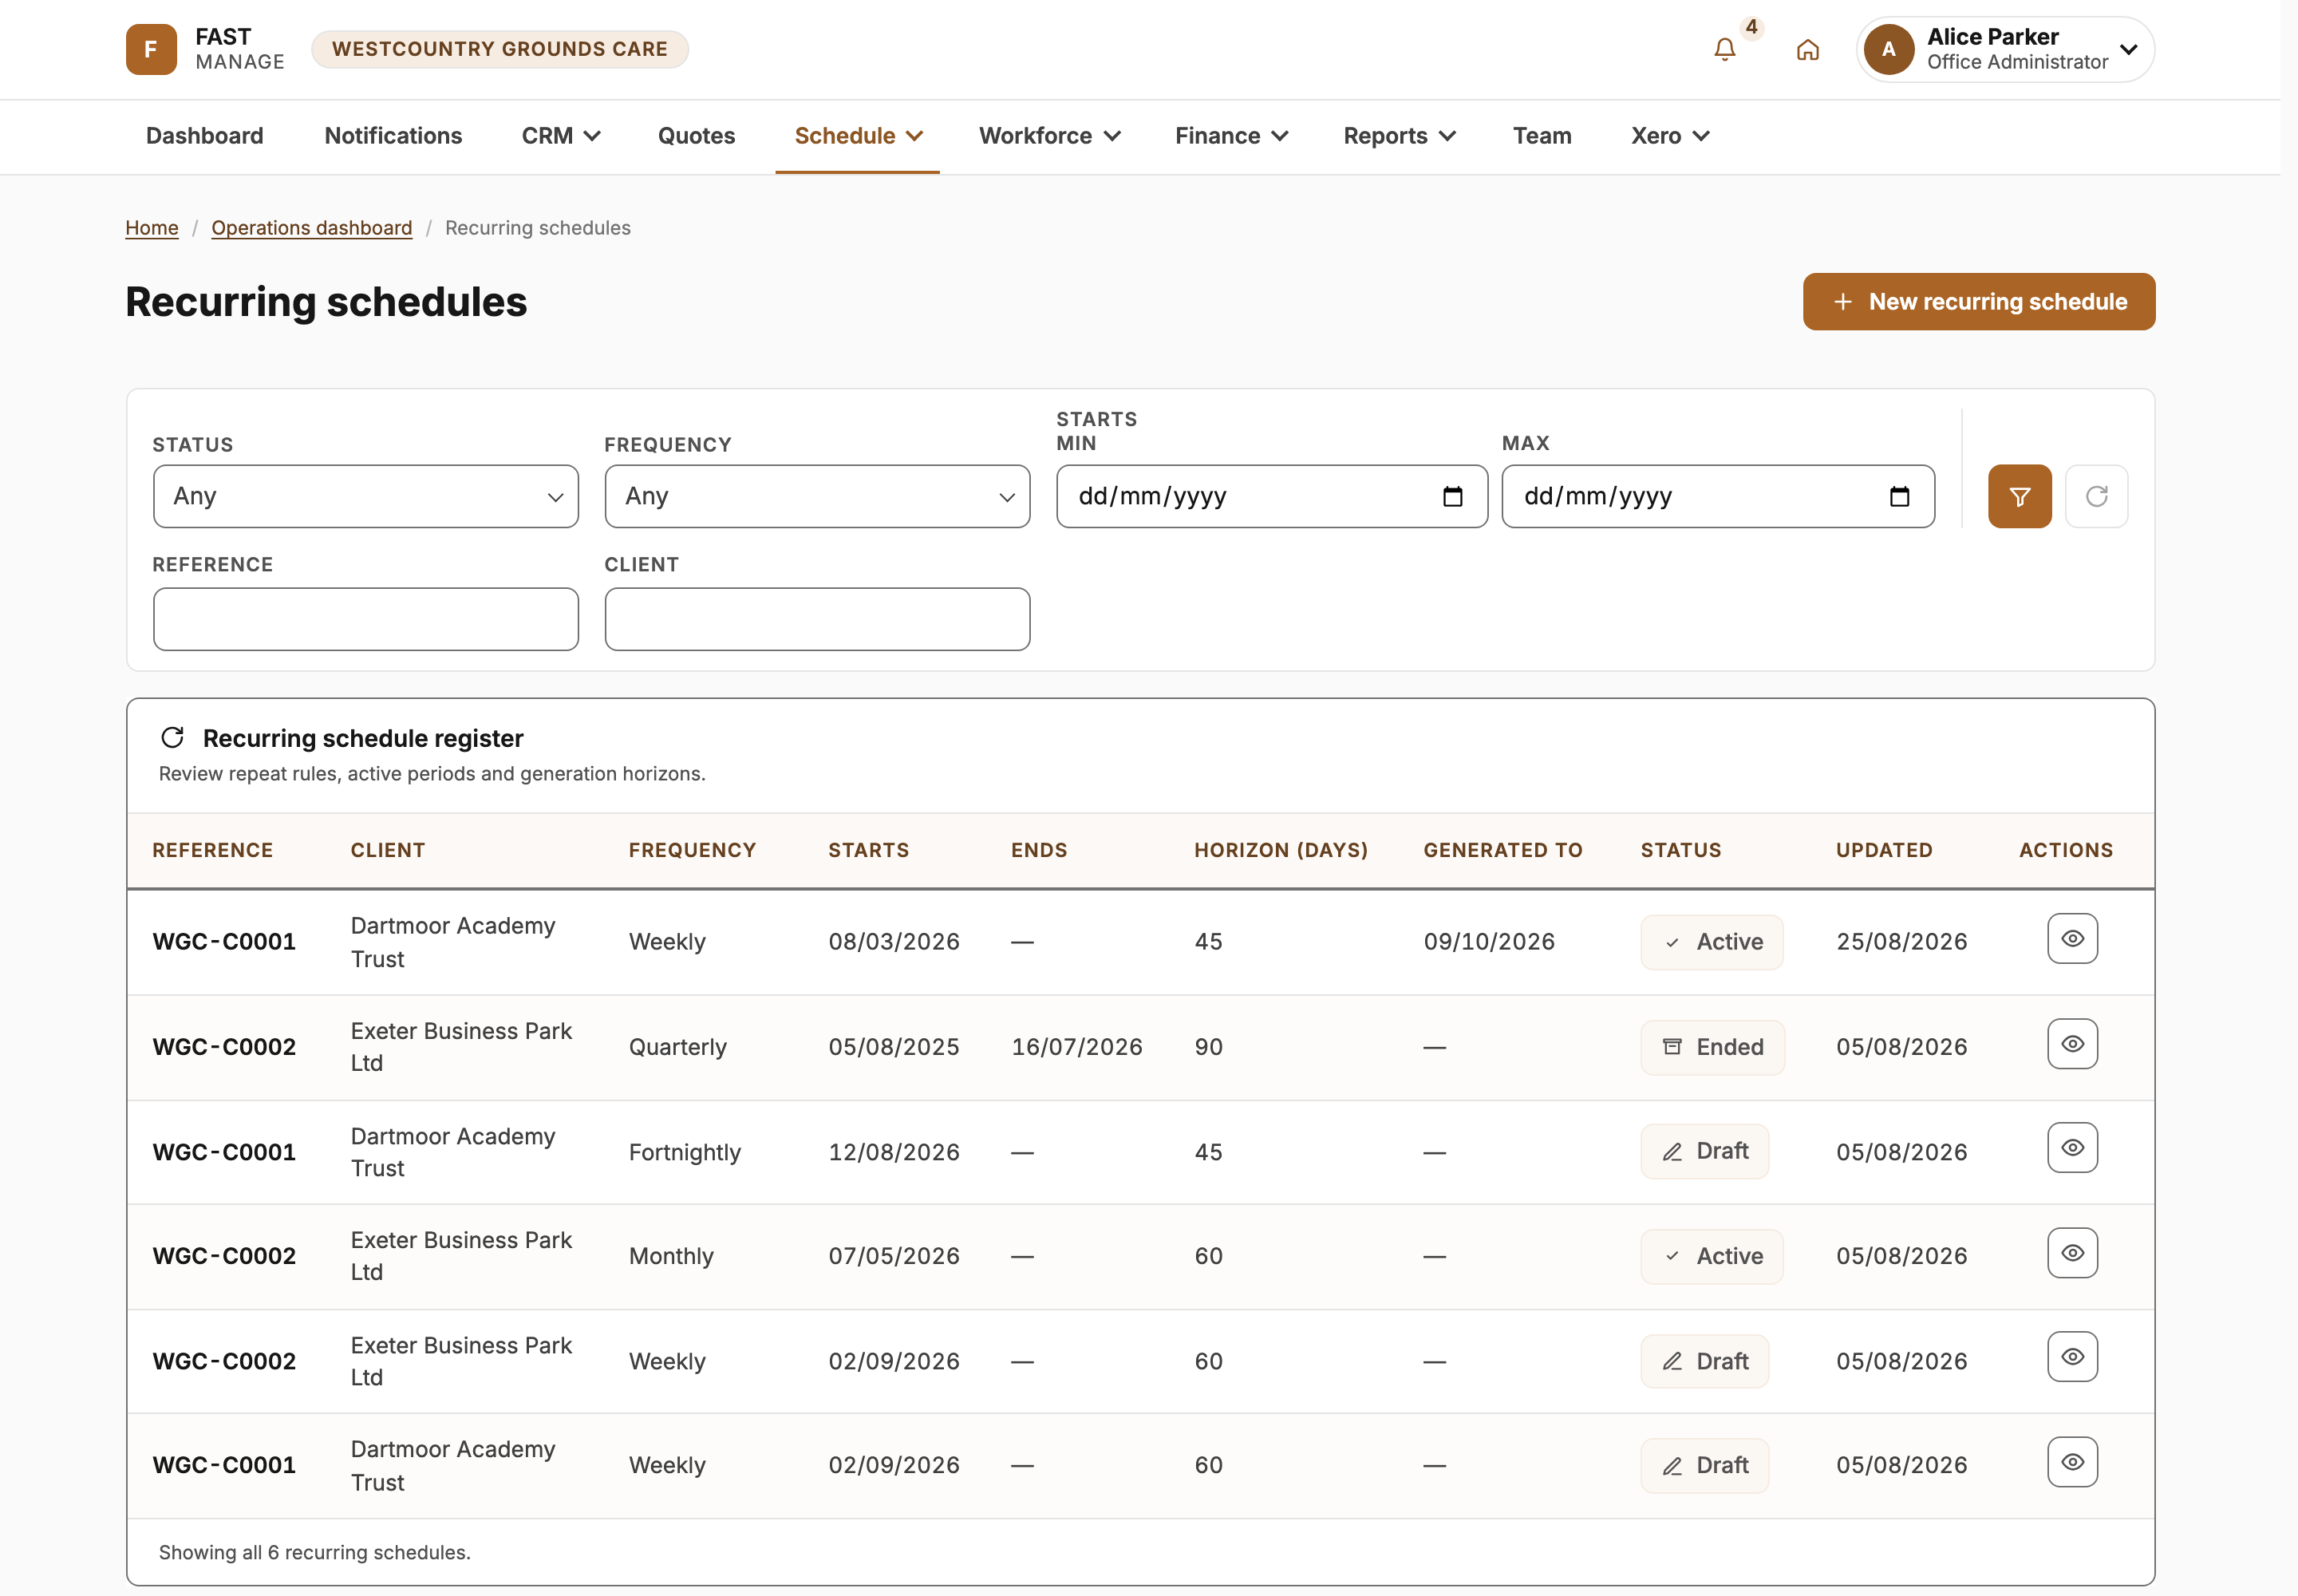Open calendar picker in Max date field
2298x1596 pixels.
coord(1899,496)
